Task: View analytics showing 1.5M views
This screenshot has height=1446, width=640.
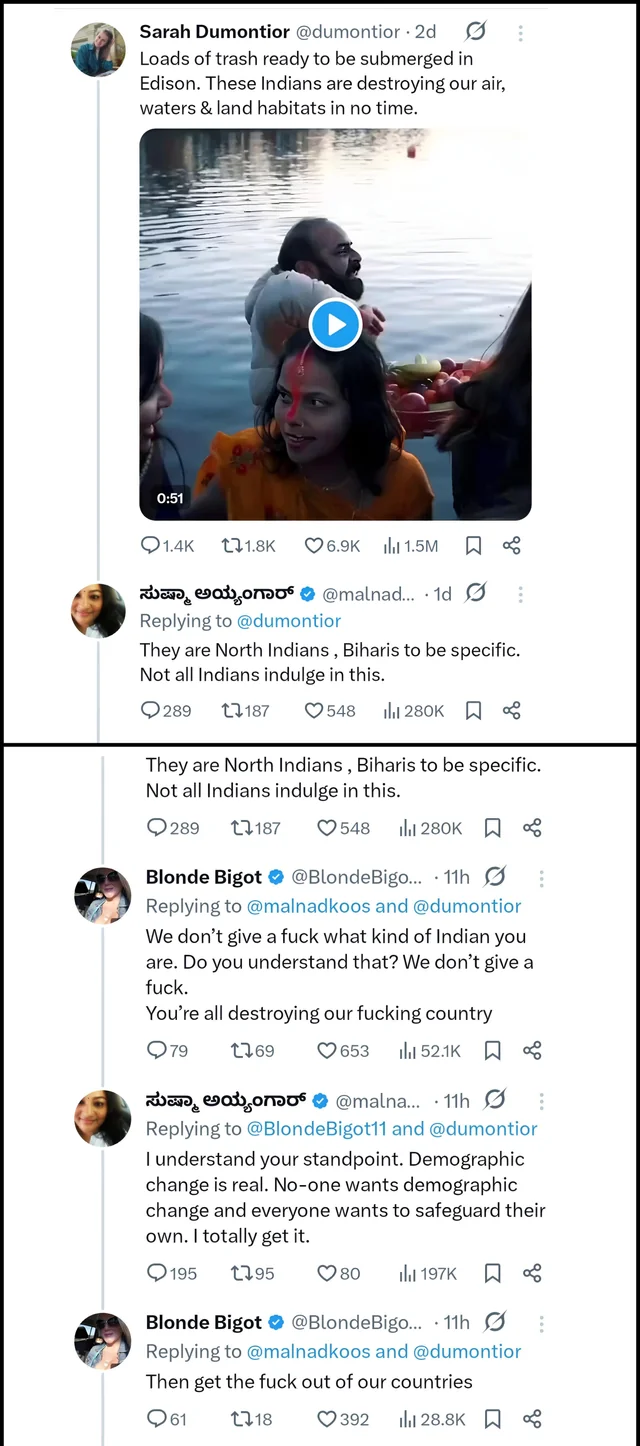Action: click(391, 546)
